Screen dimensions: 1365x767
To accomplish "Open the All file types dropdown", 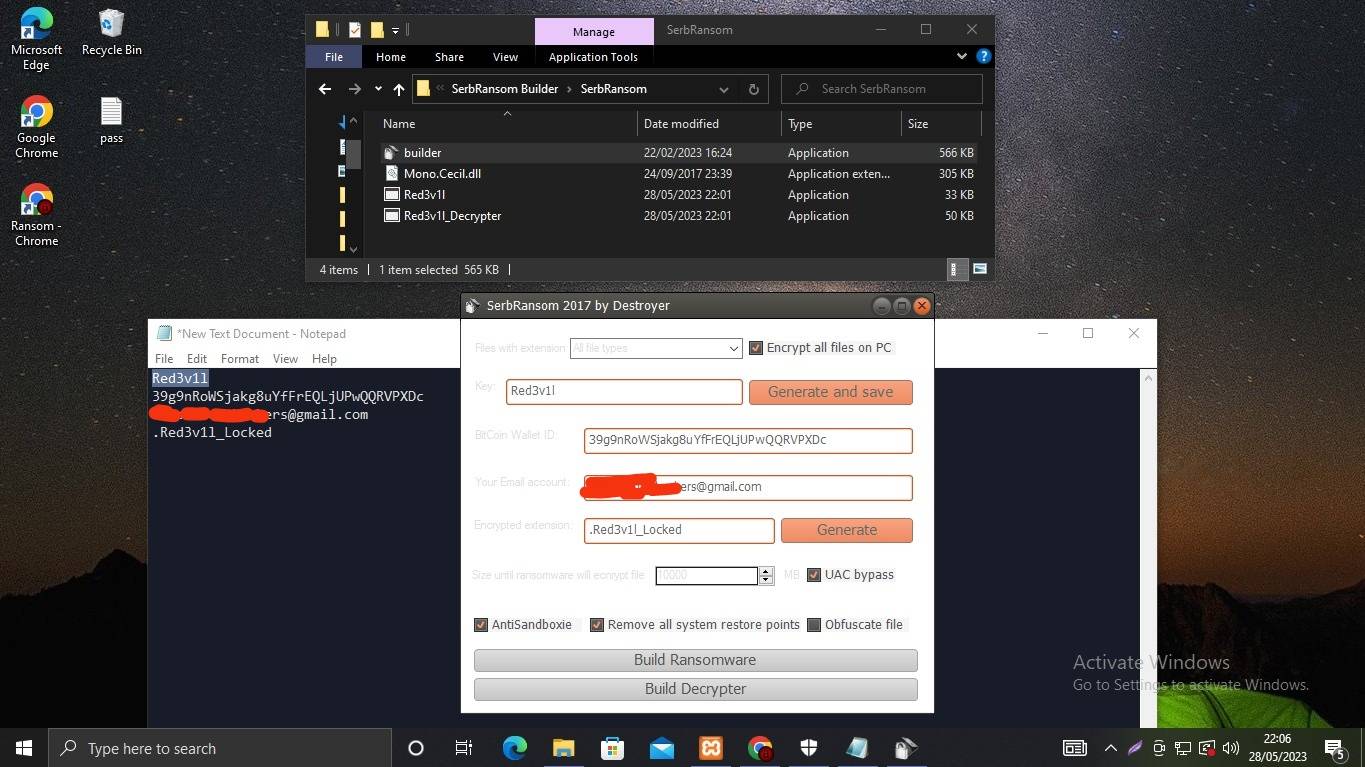I will (x=656, y=348).
